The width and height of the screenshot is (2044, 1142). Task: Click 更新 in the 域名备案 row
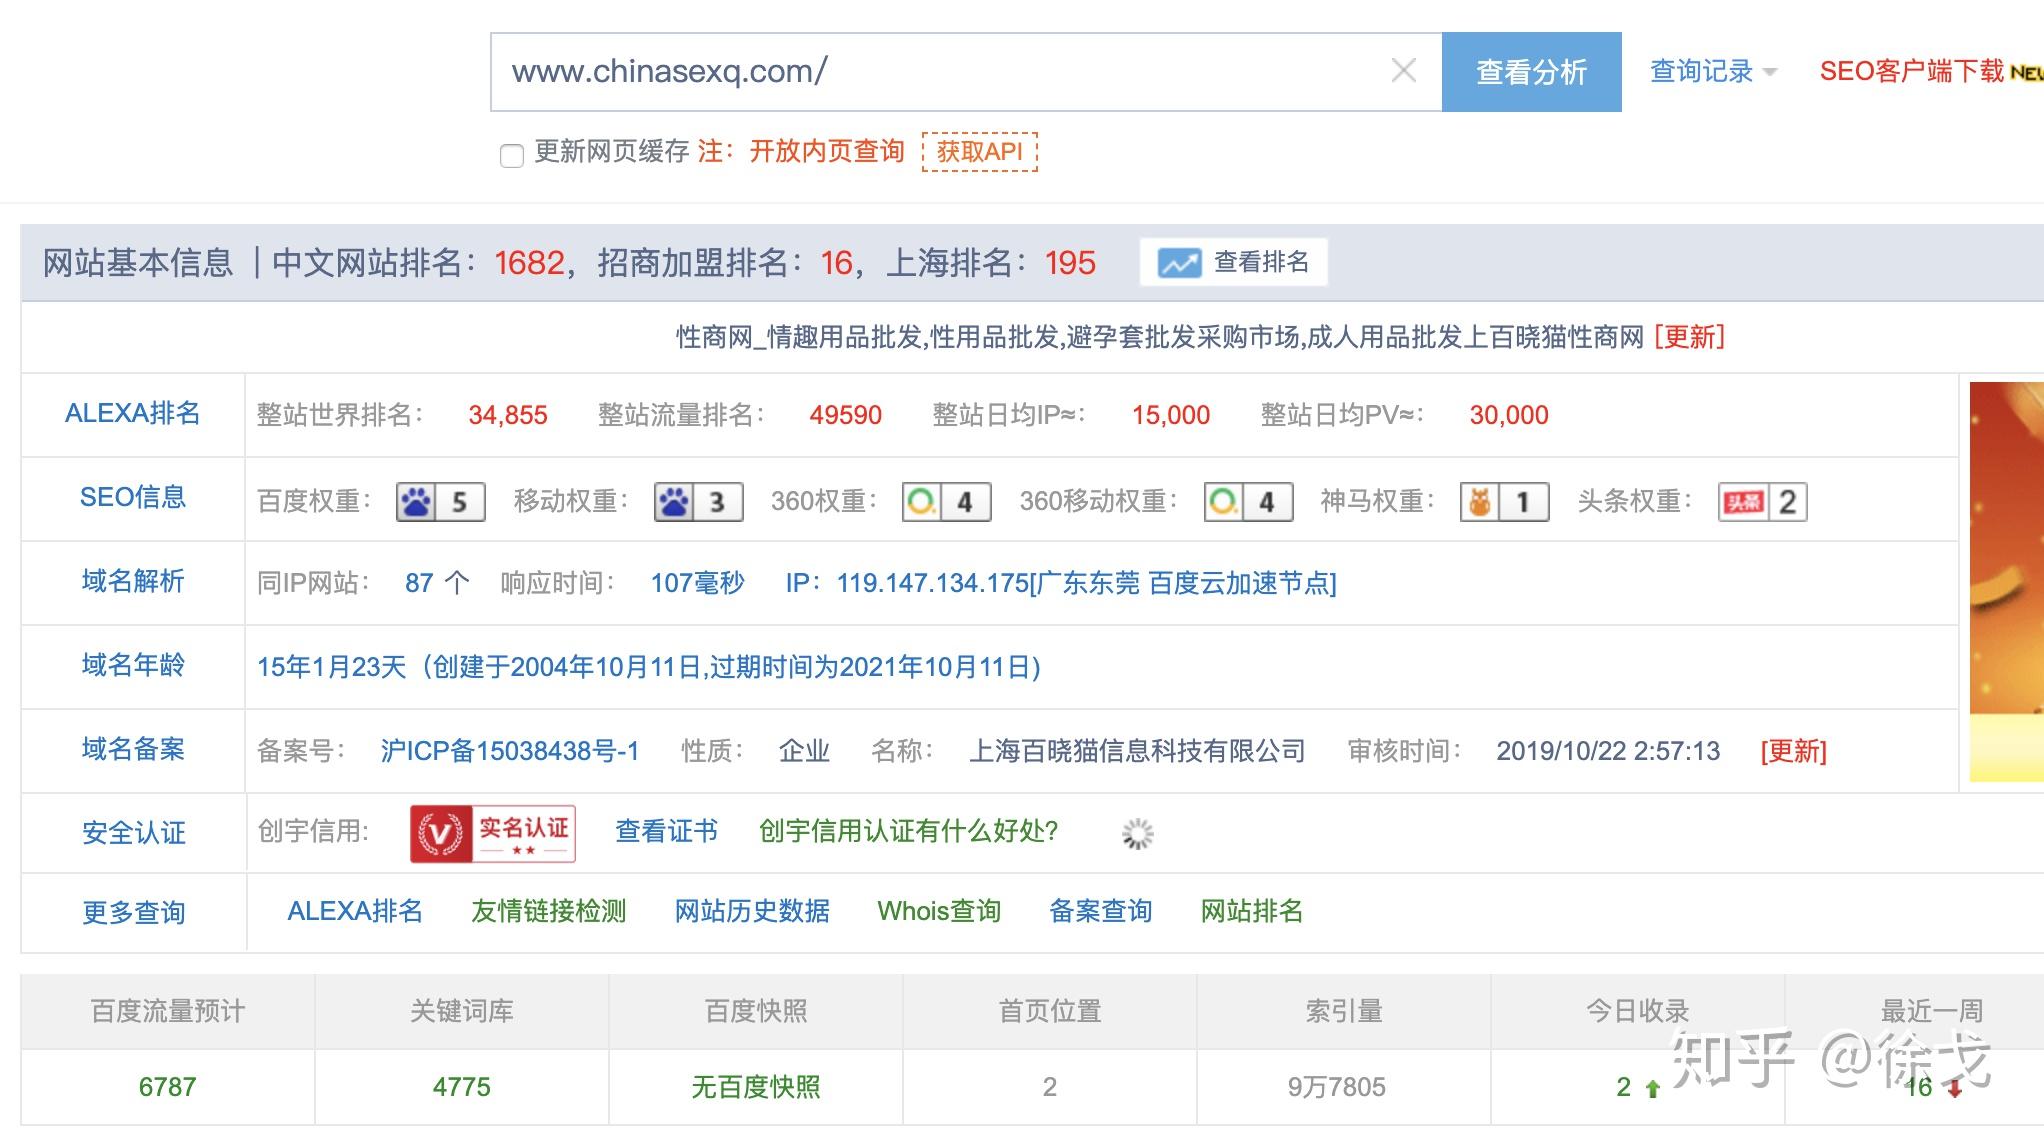pyautogui.click(x=1794, y=751)
